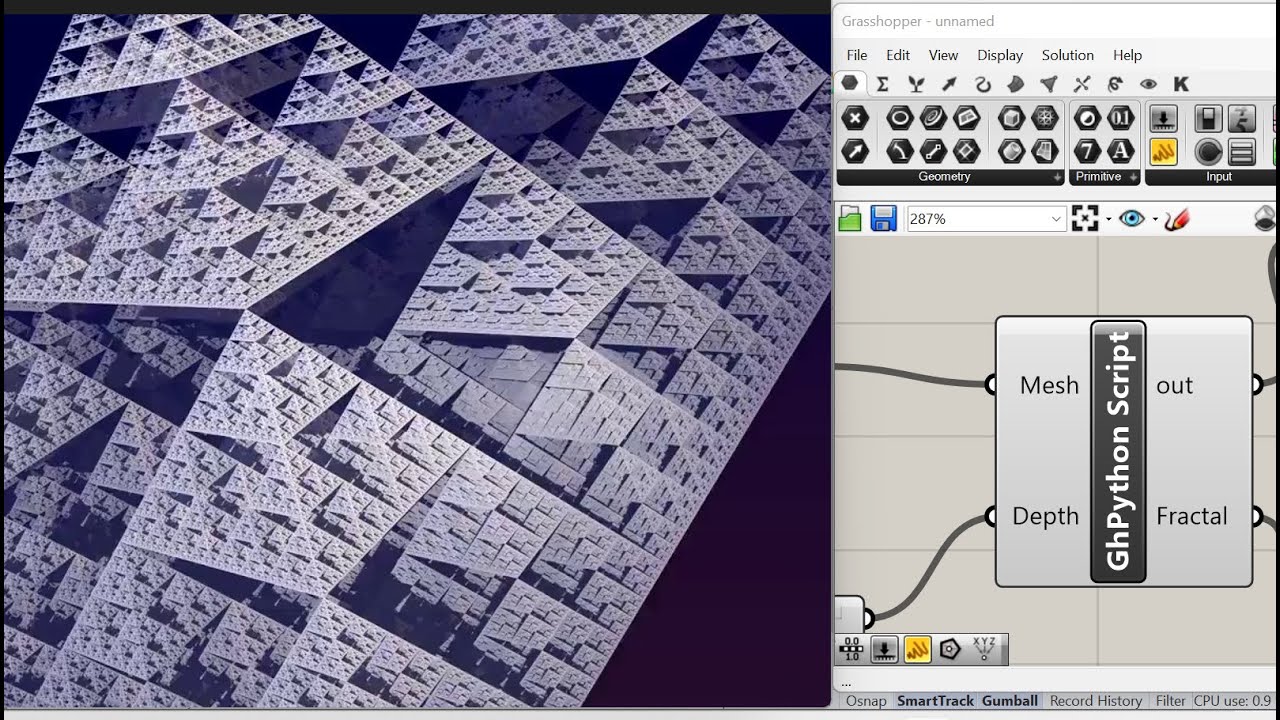Open the Params tab with hexagon icon
Image resolution: width=1280 pixels, height=720 pixels.
pos(850,84)
